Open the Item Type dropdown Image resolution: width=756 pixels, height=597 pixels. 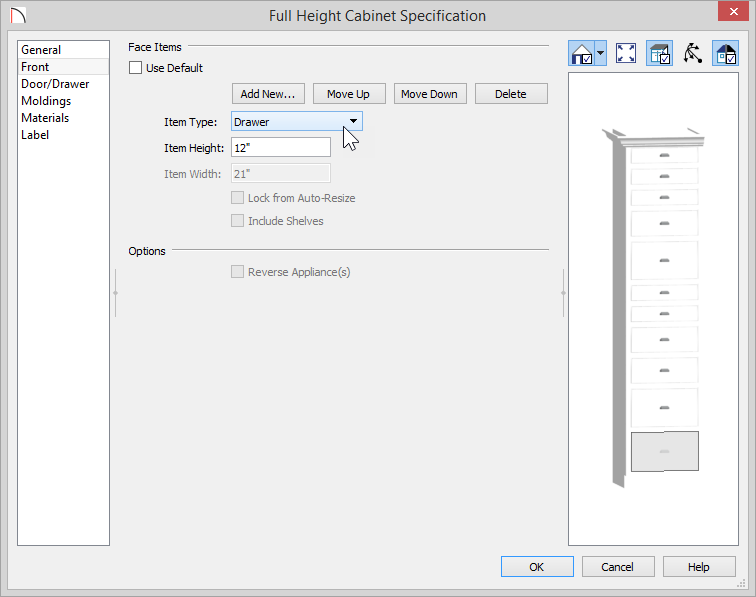tap(297, 122)
